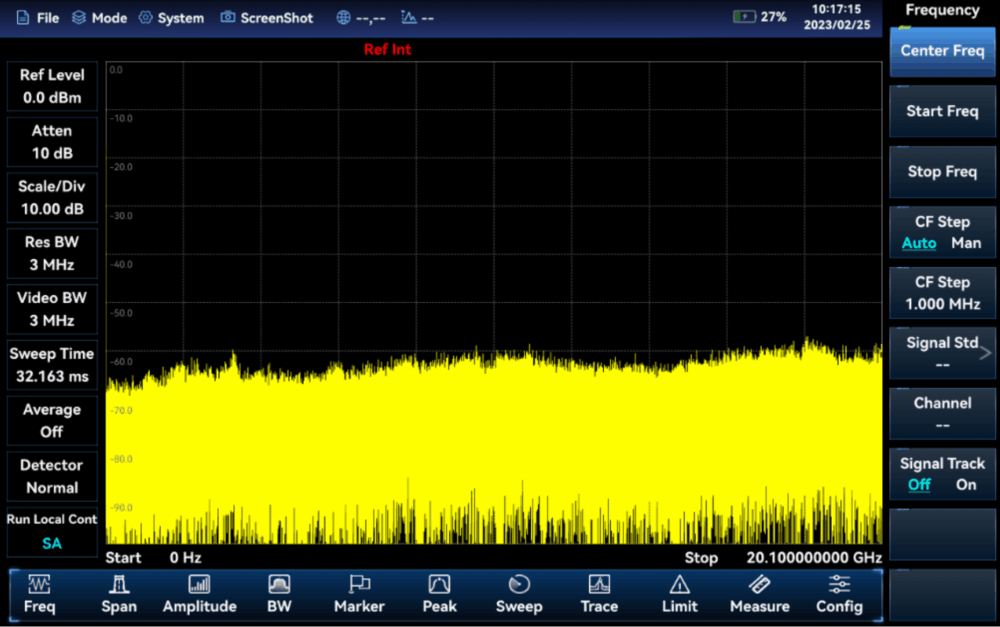1000x627 pixels.
Task: Select the Span icon in bottom bar
Action: coord(119,585)
